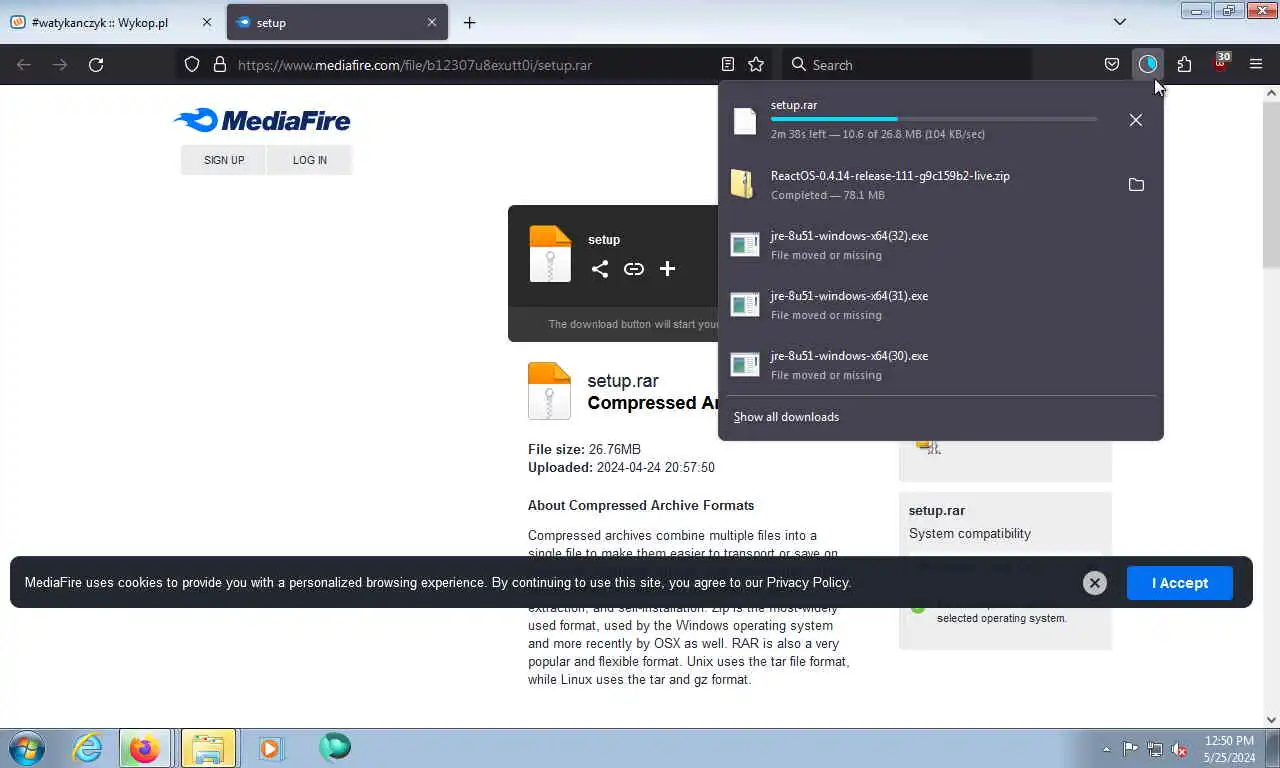Viewport: 1280px width, 768px height.
Task: Dismiss cookie banner with round X icon
Action: coord(1095,583)
